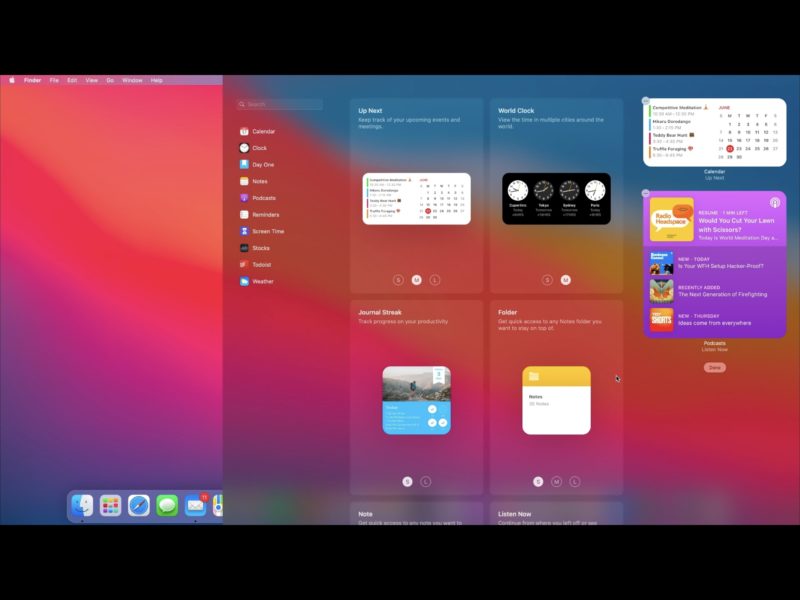This screenshot has width=800, height=600.
Task: Click the Podcasts app icon in Listen Now widget
Action: coord(774,203)
